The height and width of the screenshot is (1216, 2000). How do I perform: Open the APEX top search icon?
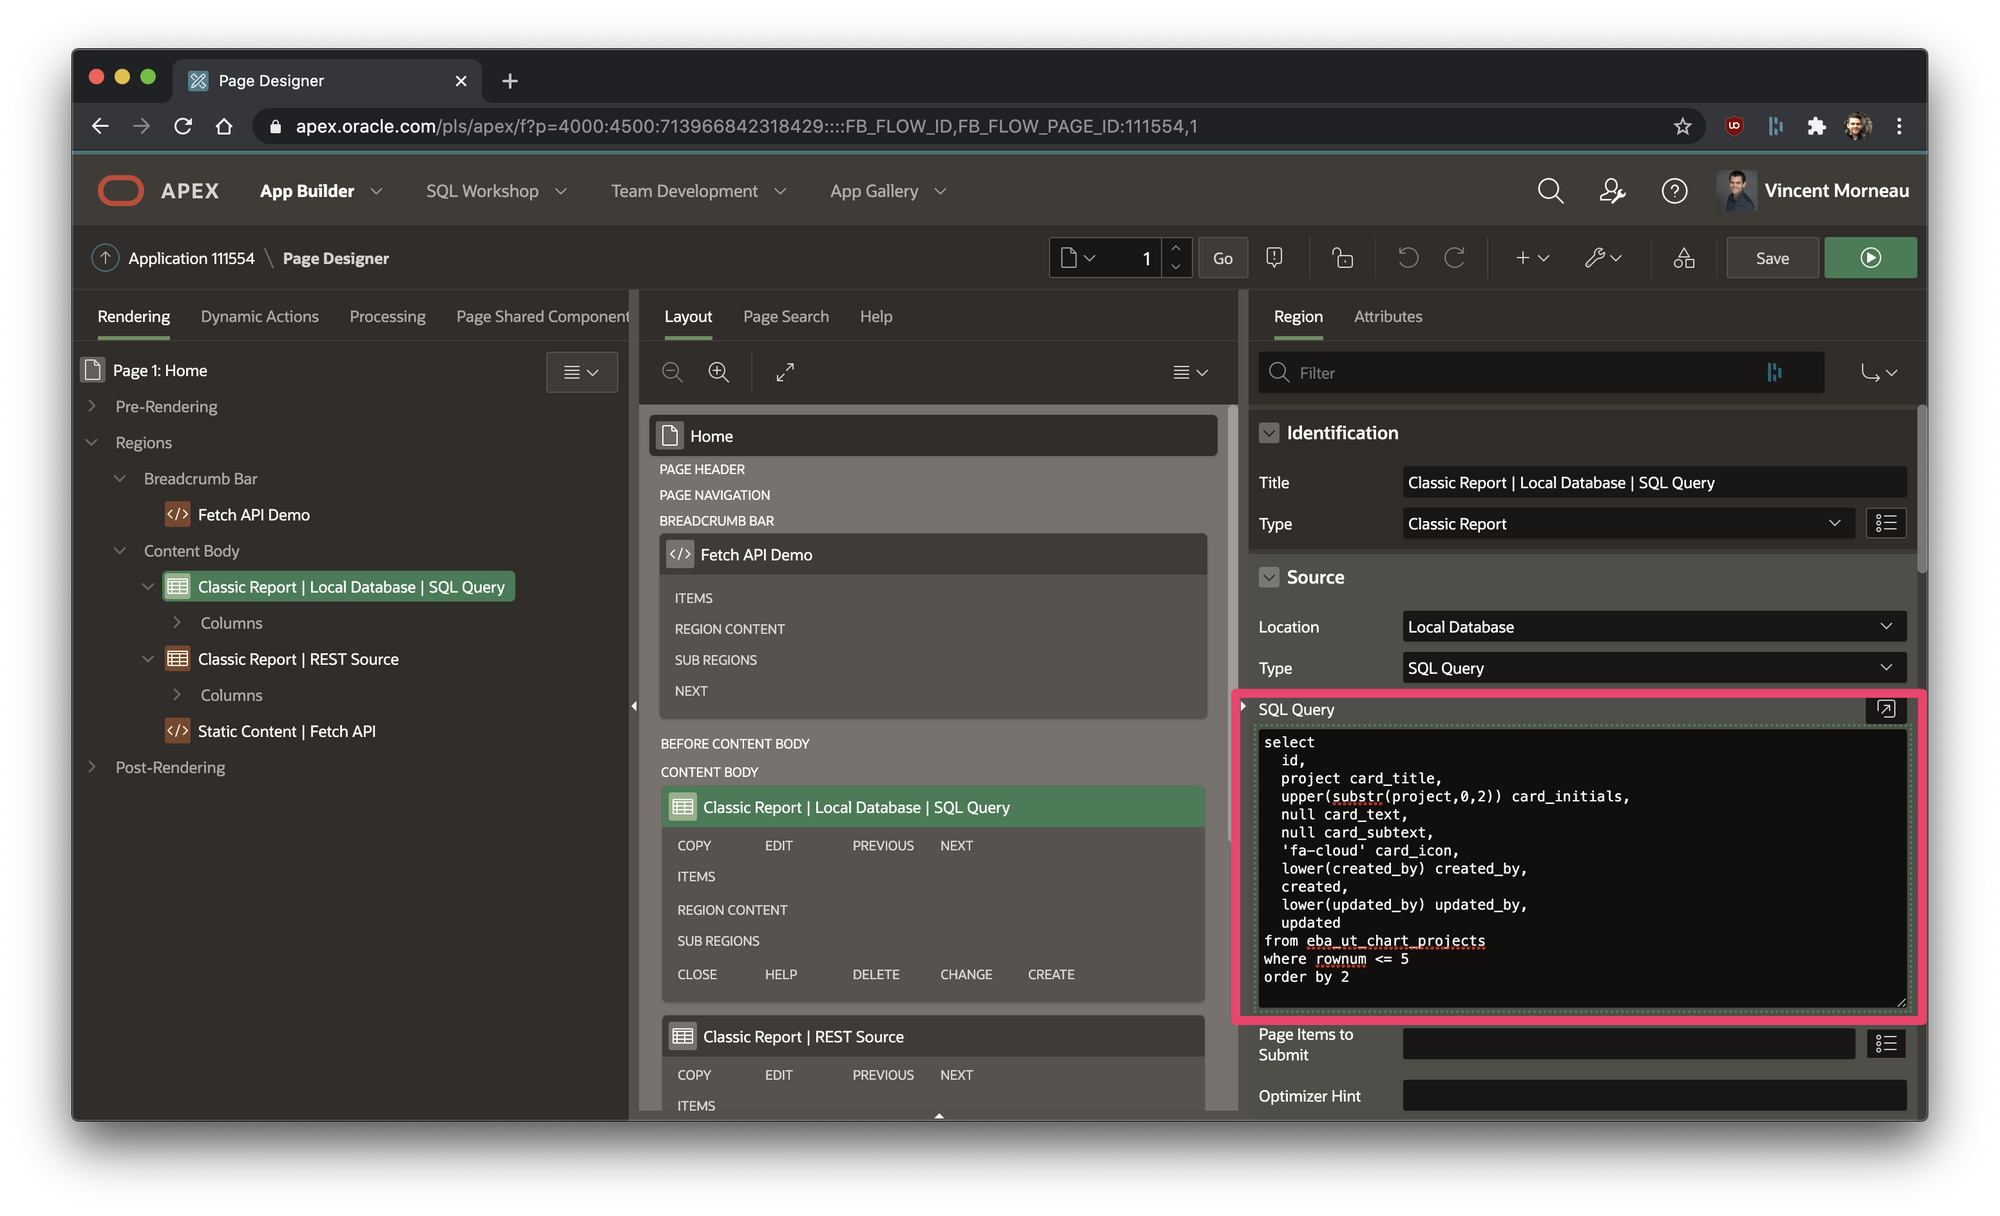click(1550, 191)
